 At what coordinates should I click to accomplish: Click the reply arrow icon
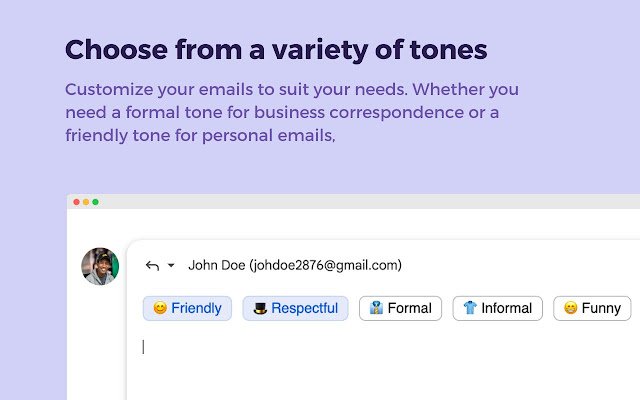coord(152,265)
